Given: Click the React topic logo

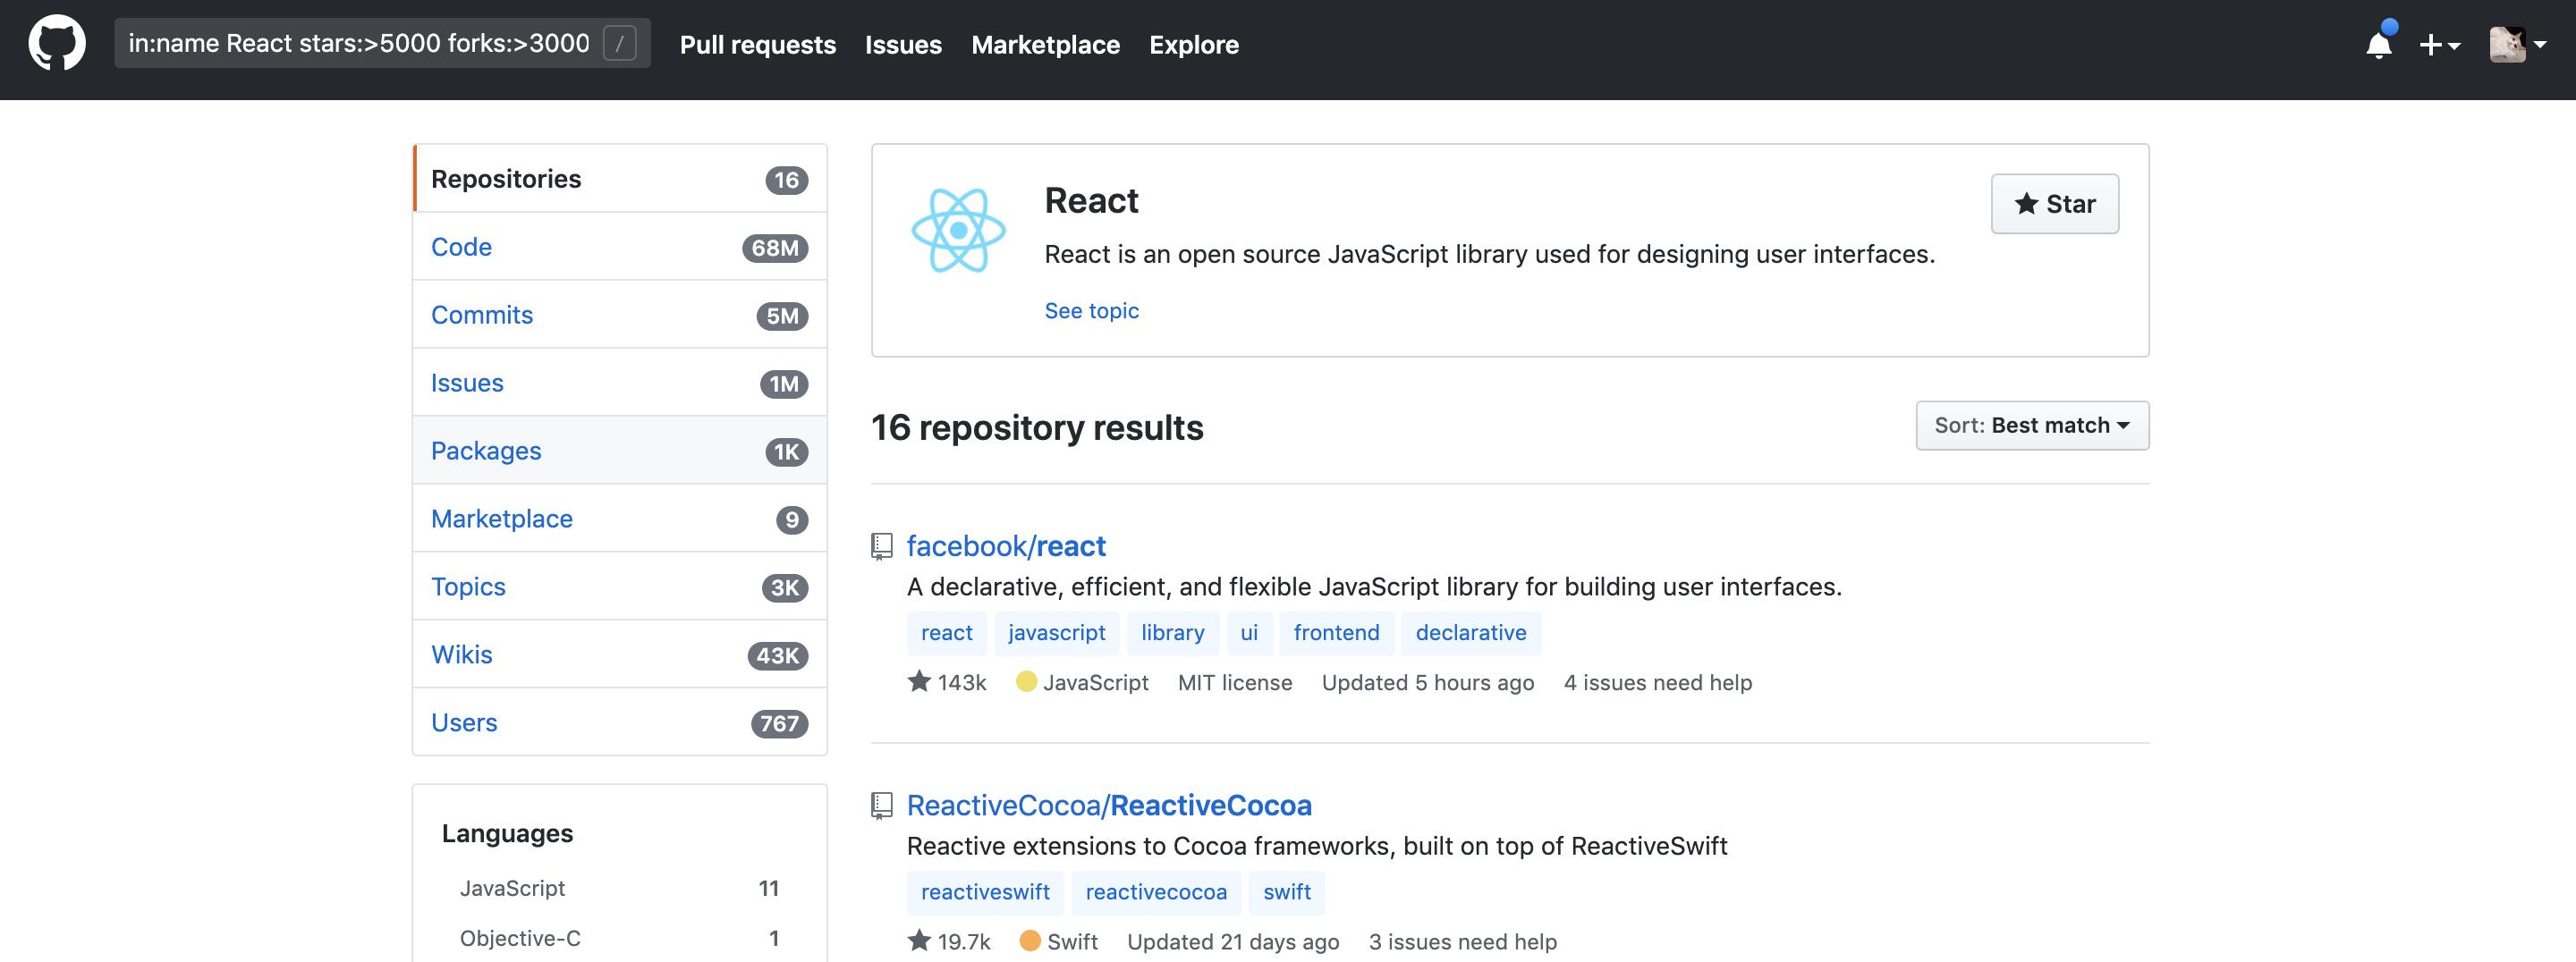Looking at the screenshot, I should pyautogui.click(x=957, y=230).
